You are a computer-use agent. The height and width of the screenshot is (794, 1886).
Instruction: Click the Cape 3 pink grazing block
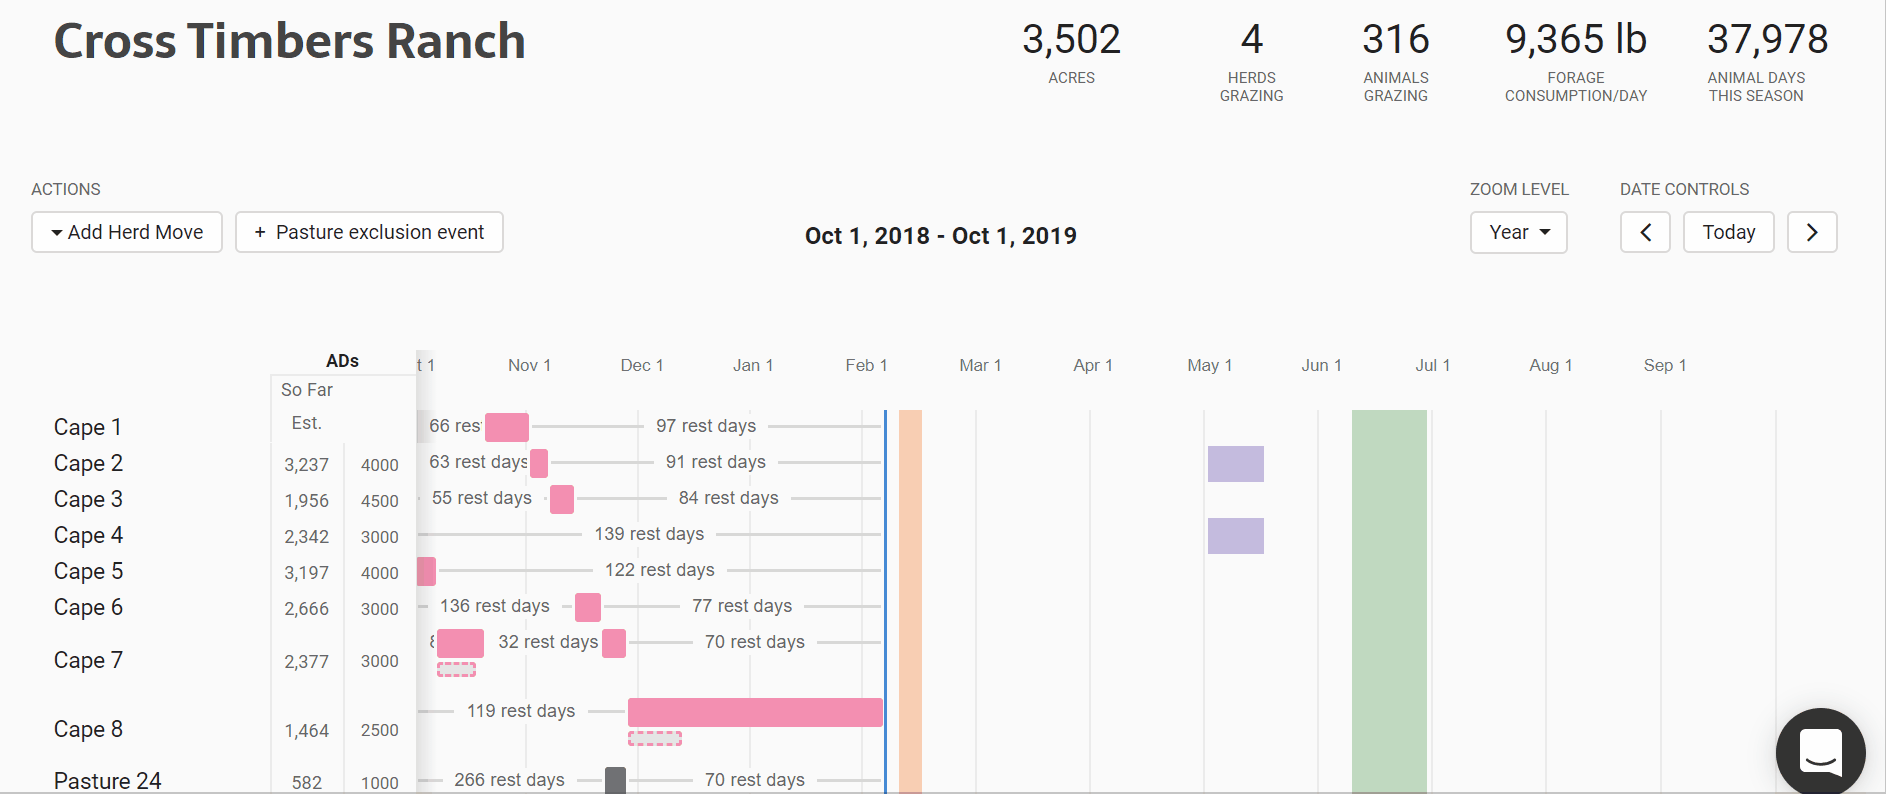click(x=562, y=499)
